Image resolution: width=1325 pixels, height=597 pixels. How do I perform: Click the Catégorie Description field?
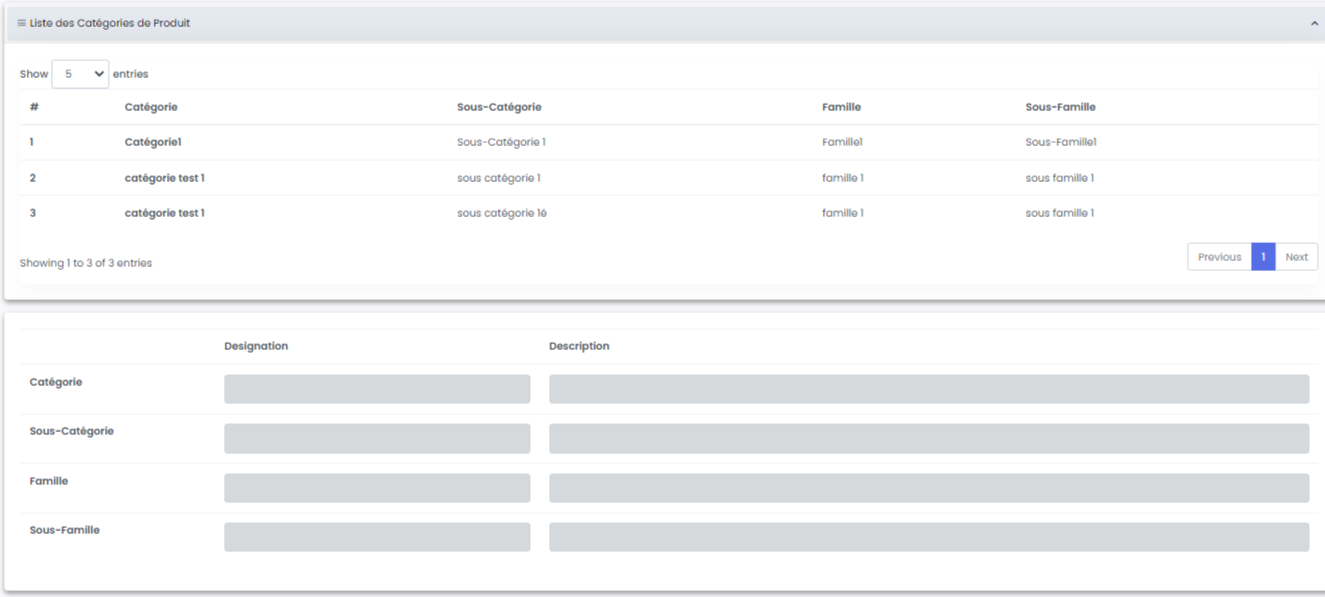(x=928, y=389)
